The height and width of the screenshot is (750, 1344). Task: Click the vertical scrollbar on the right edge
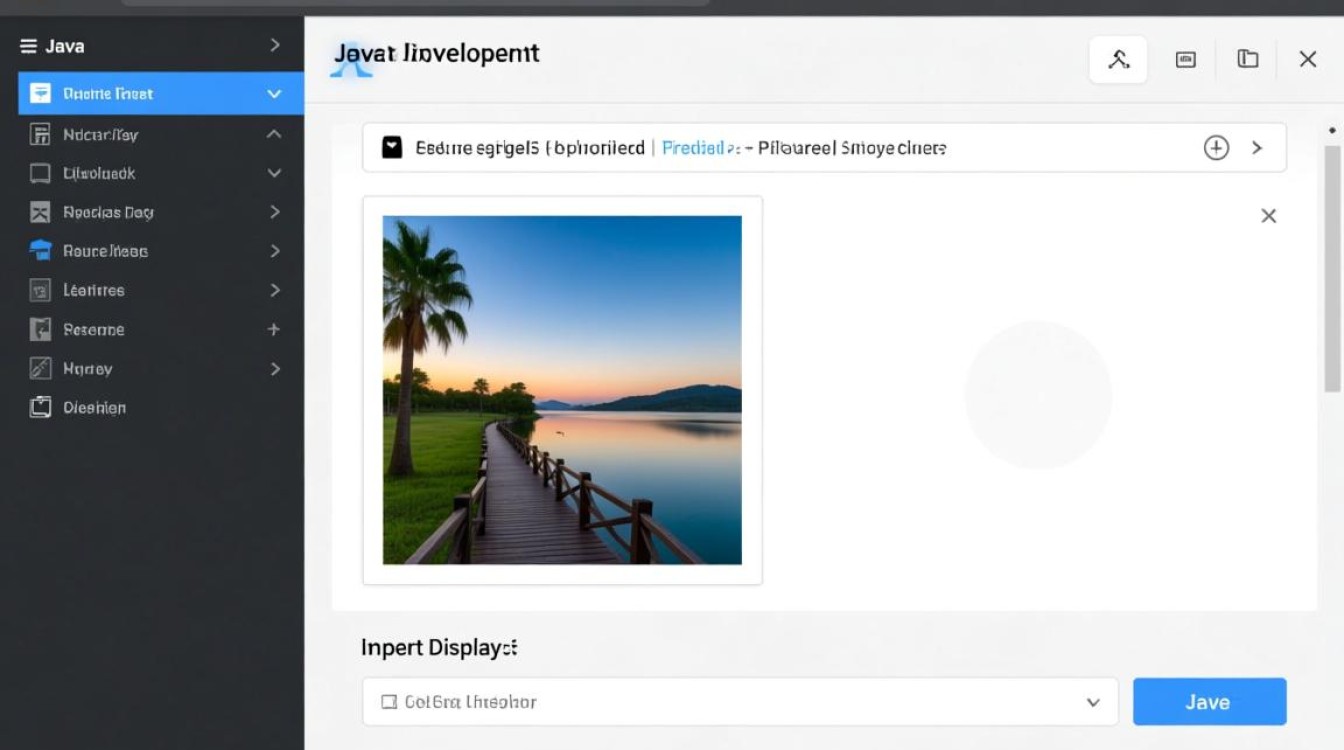click(x=1331, y=268)
